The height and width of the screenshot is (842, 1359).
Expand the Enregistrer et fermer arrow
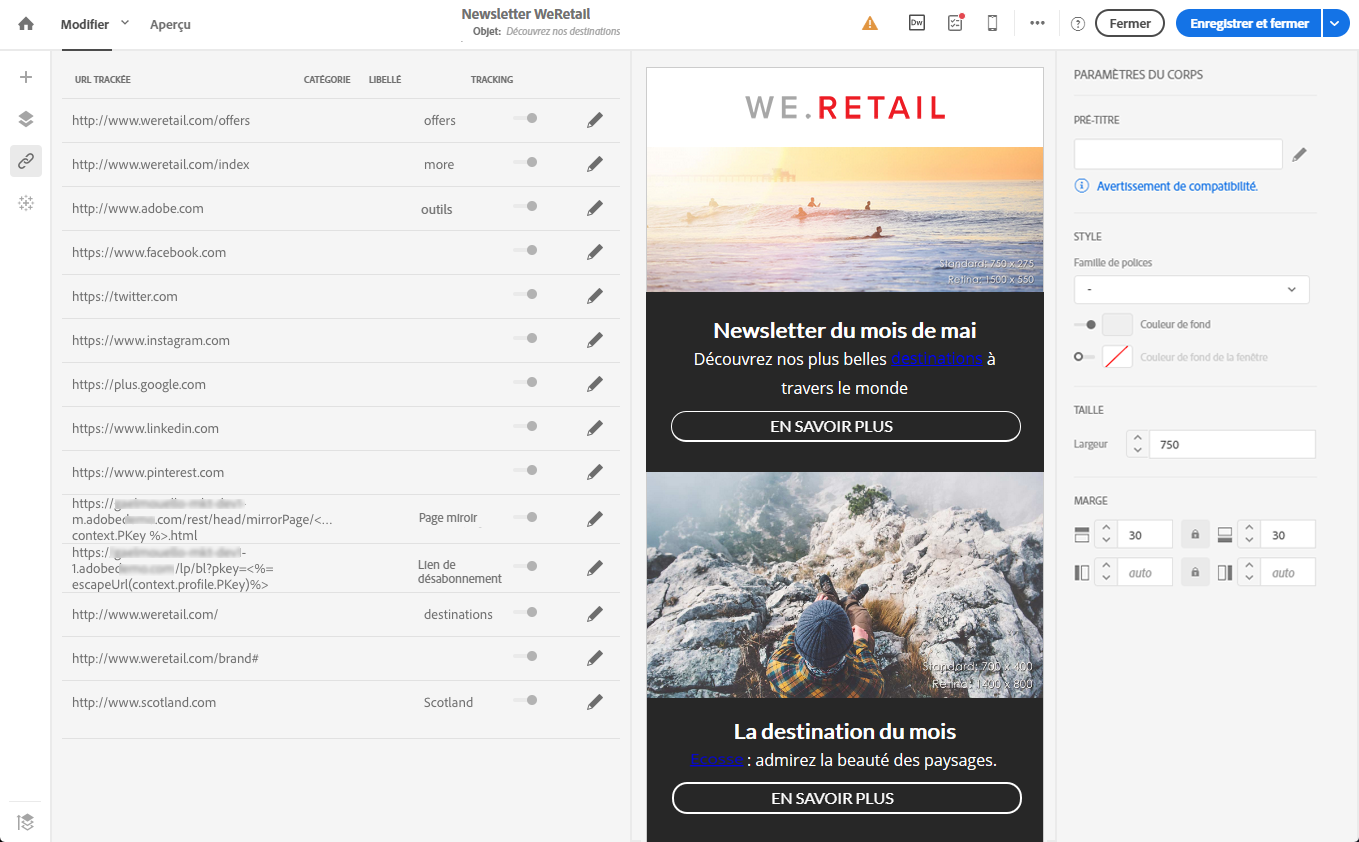click(x=1336, y=23)
